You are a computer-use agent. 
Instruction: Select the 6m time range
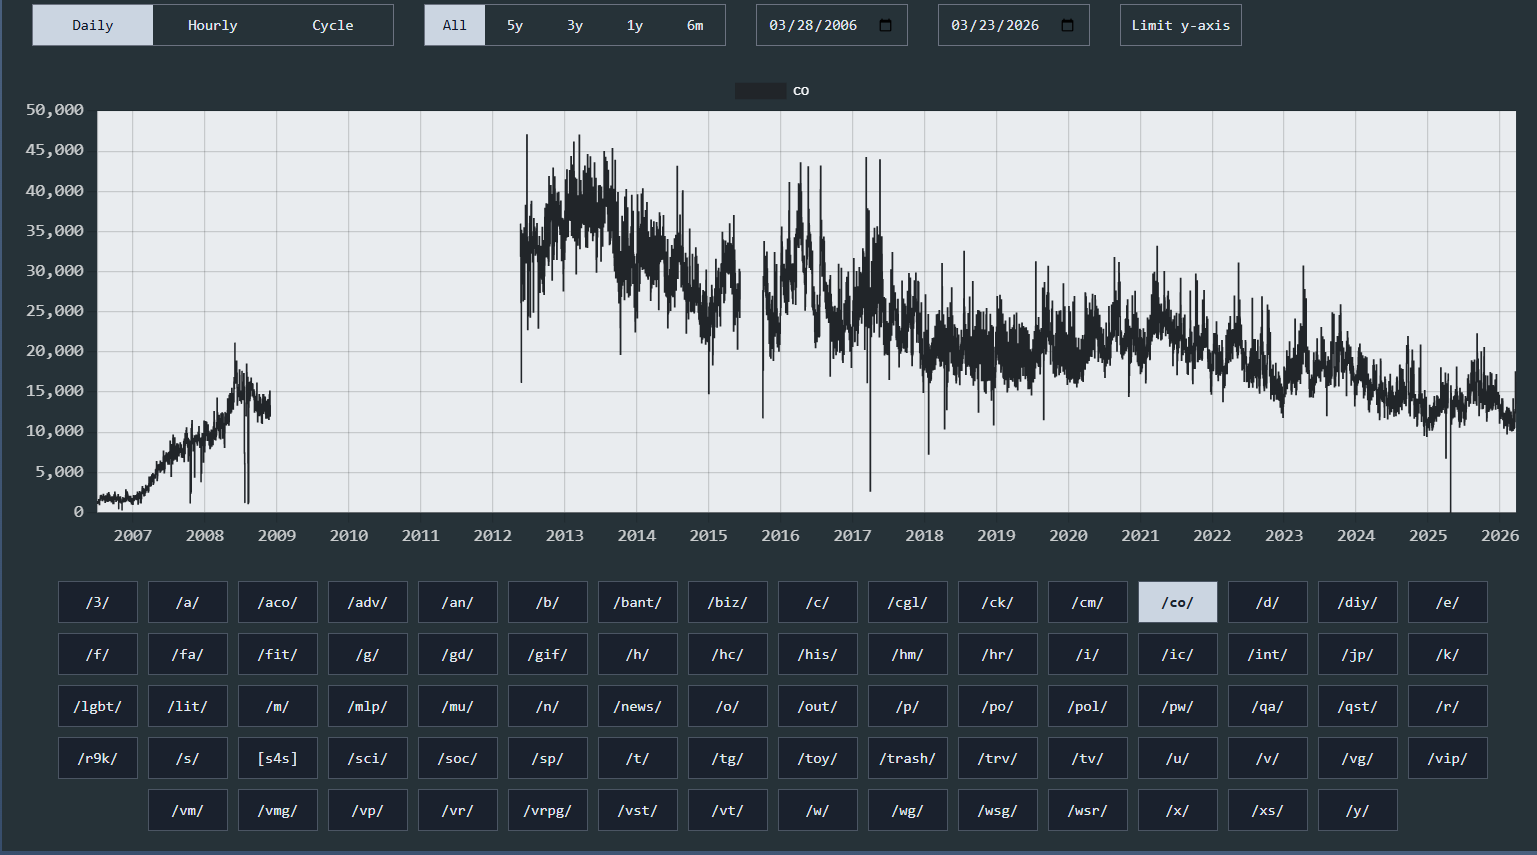coord(695,25)
